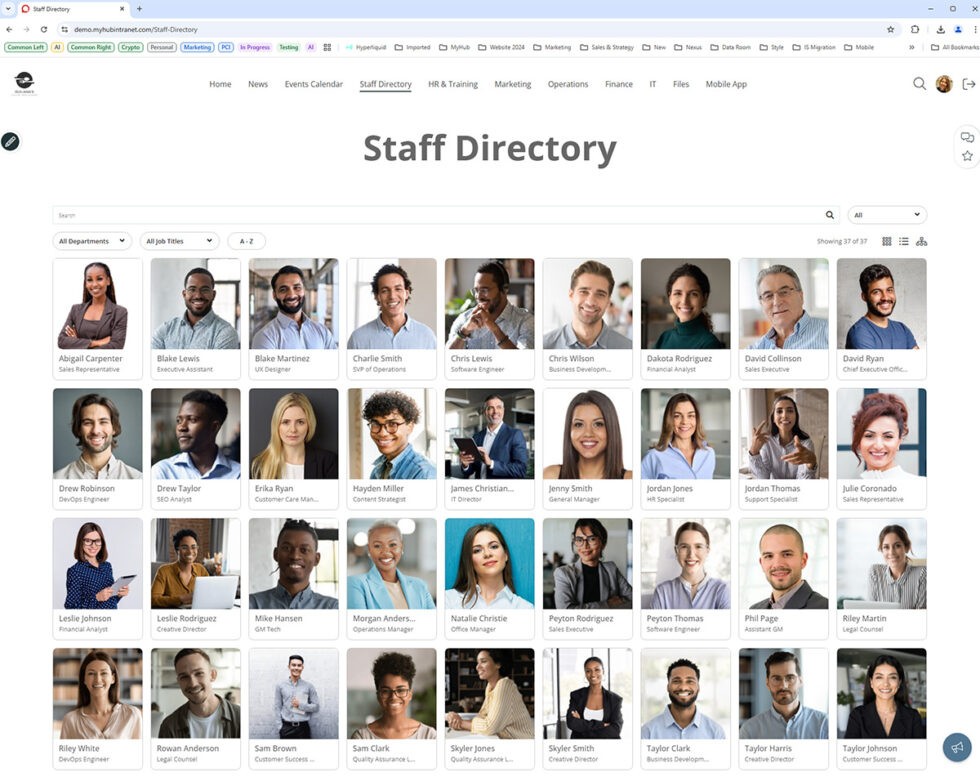Log out using the logout icon
The width and height of the screenshot is (980, 777).
point(968,84)
